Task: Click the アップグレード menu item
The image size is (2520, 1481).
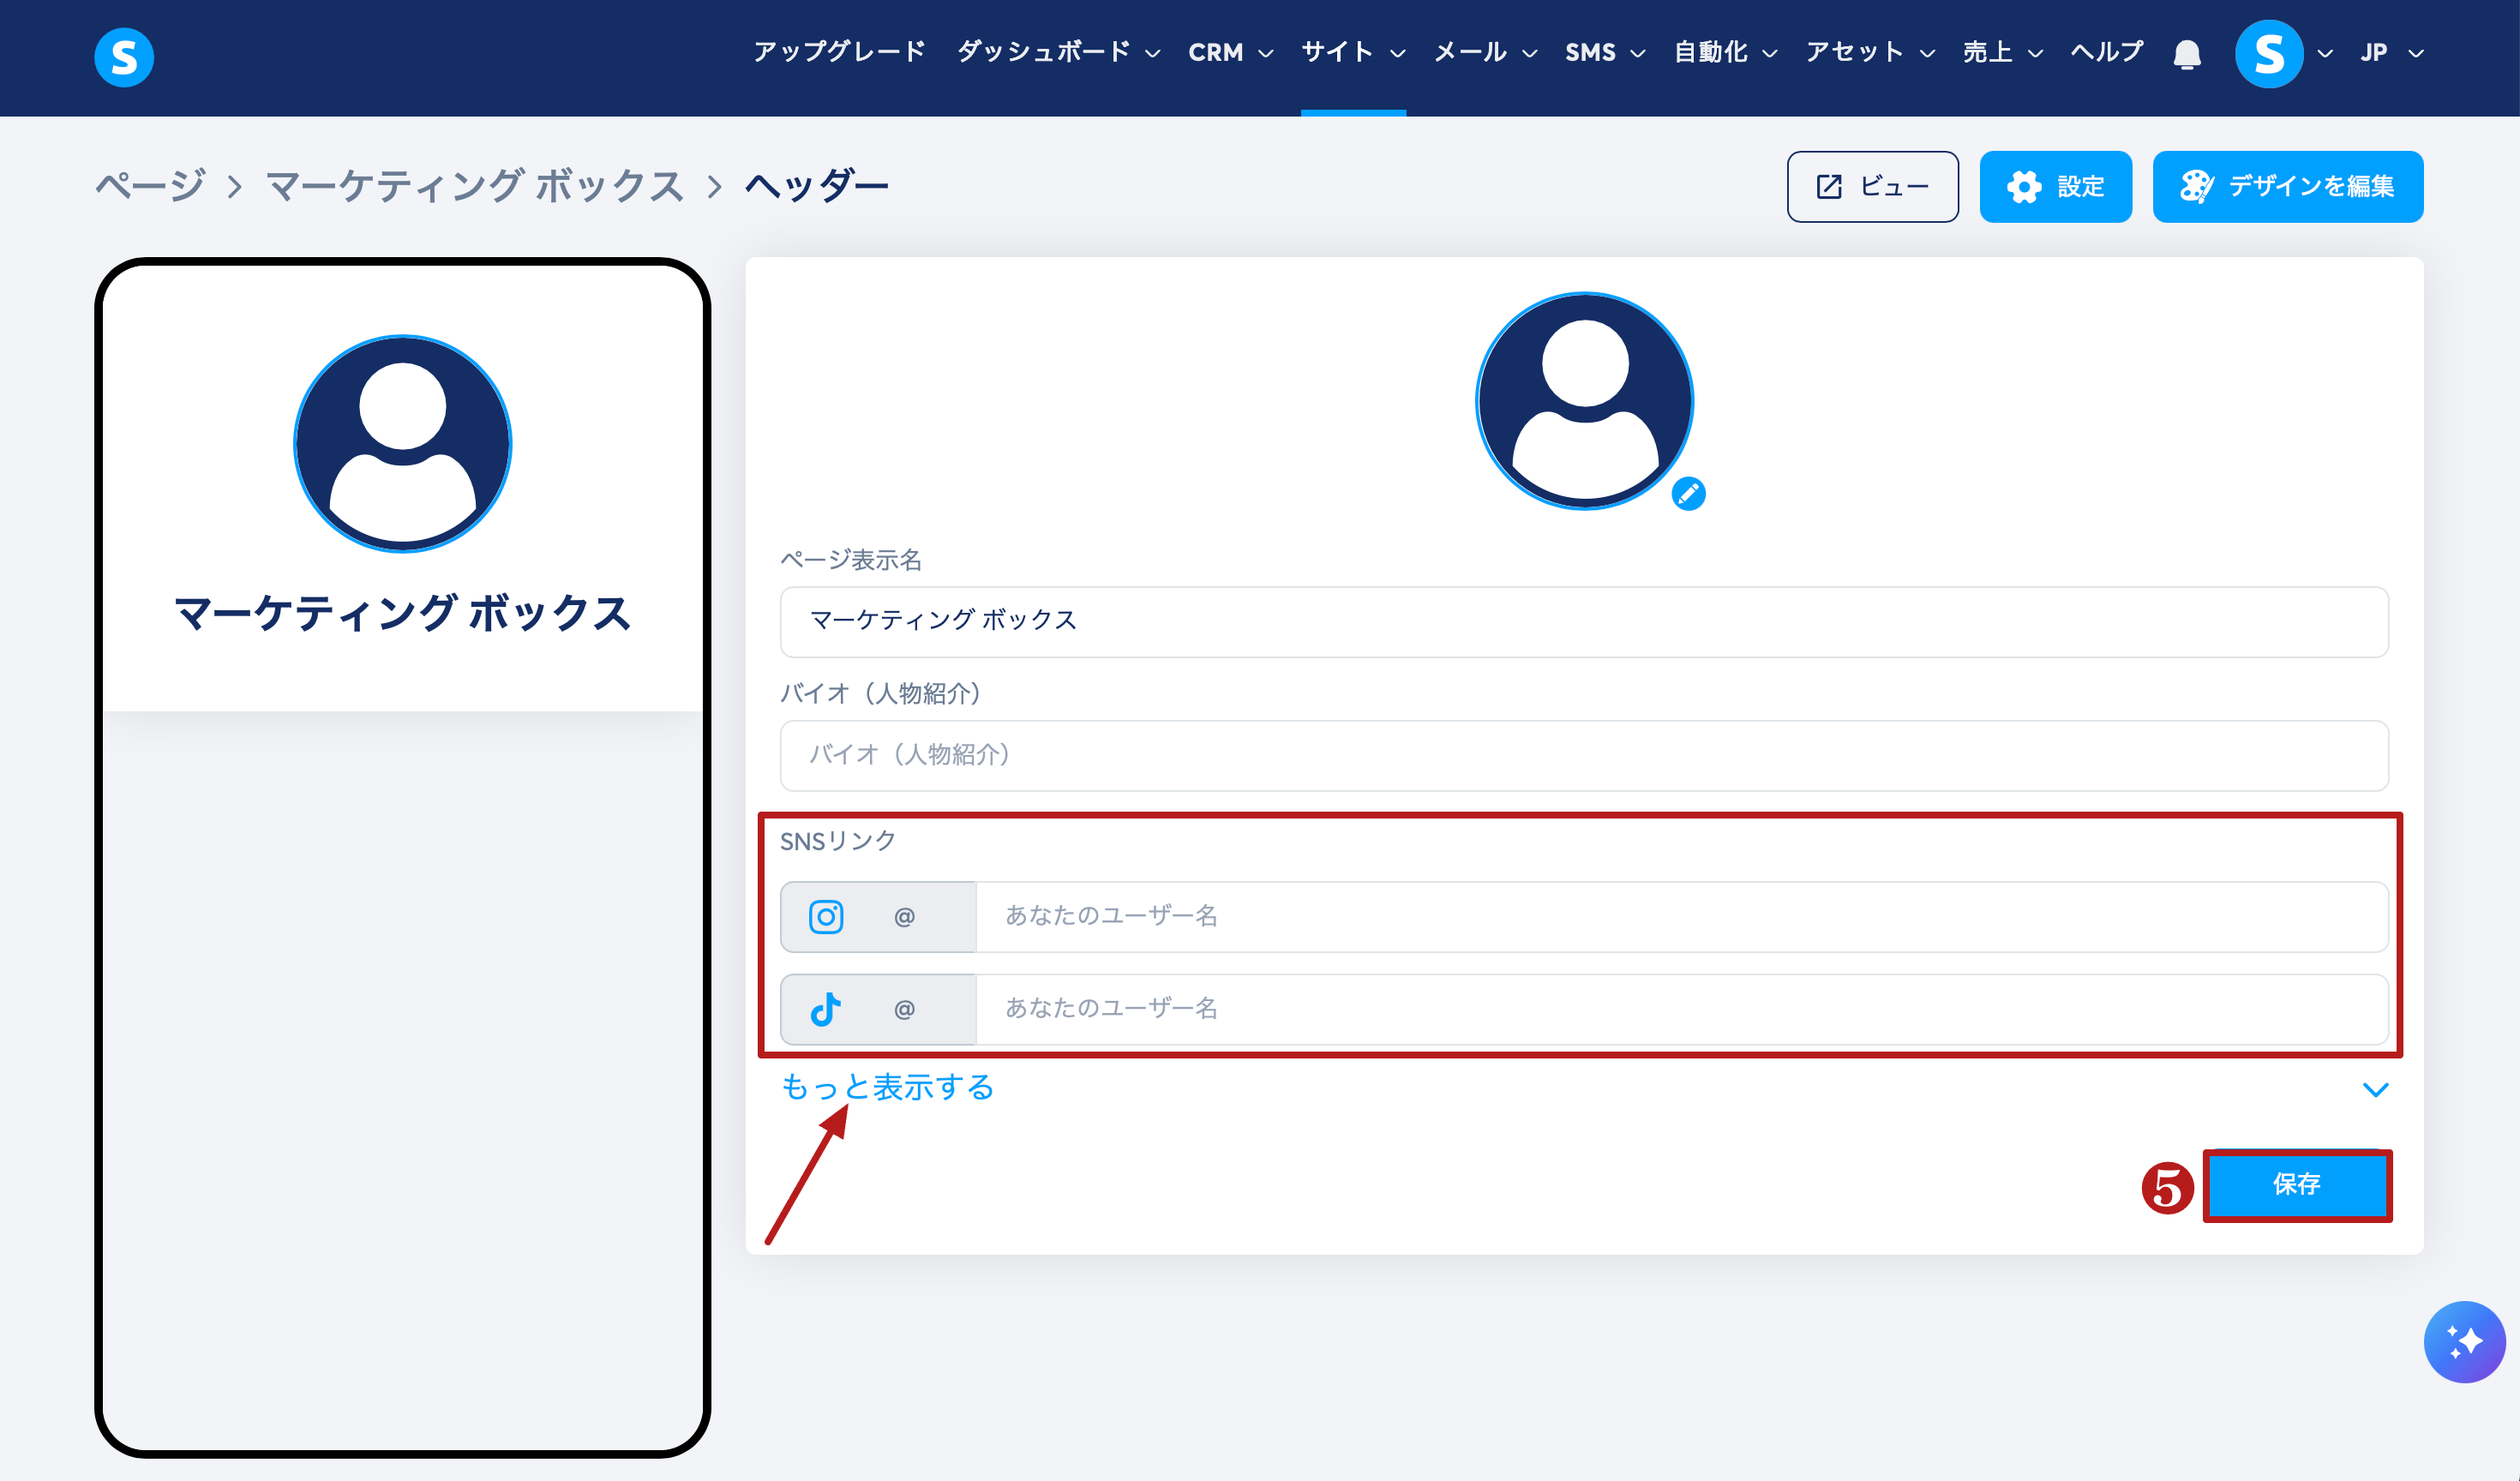Action: 839,52
